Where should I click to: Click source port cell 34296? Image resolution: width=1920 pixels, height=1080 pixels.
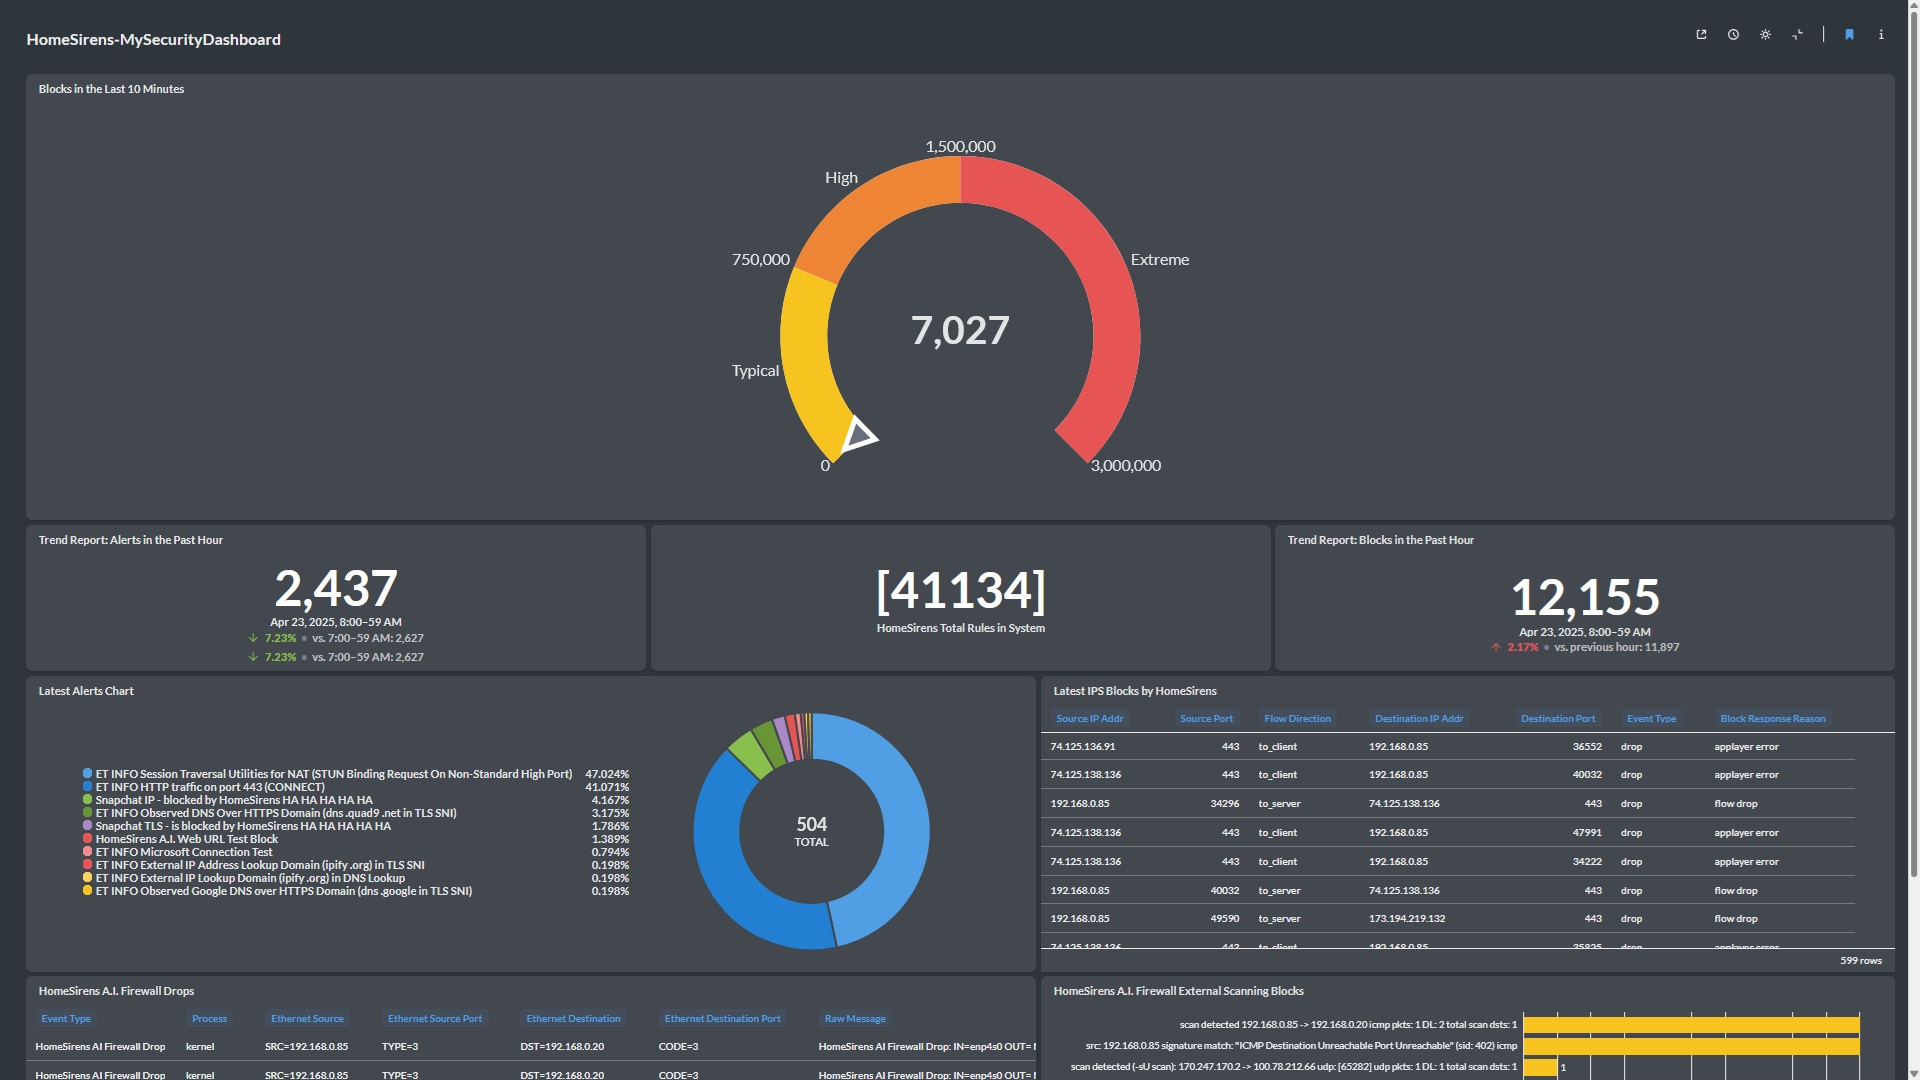(1225, 804)
